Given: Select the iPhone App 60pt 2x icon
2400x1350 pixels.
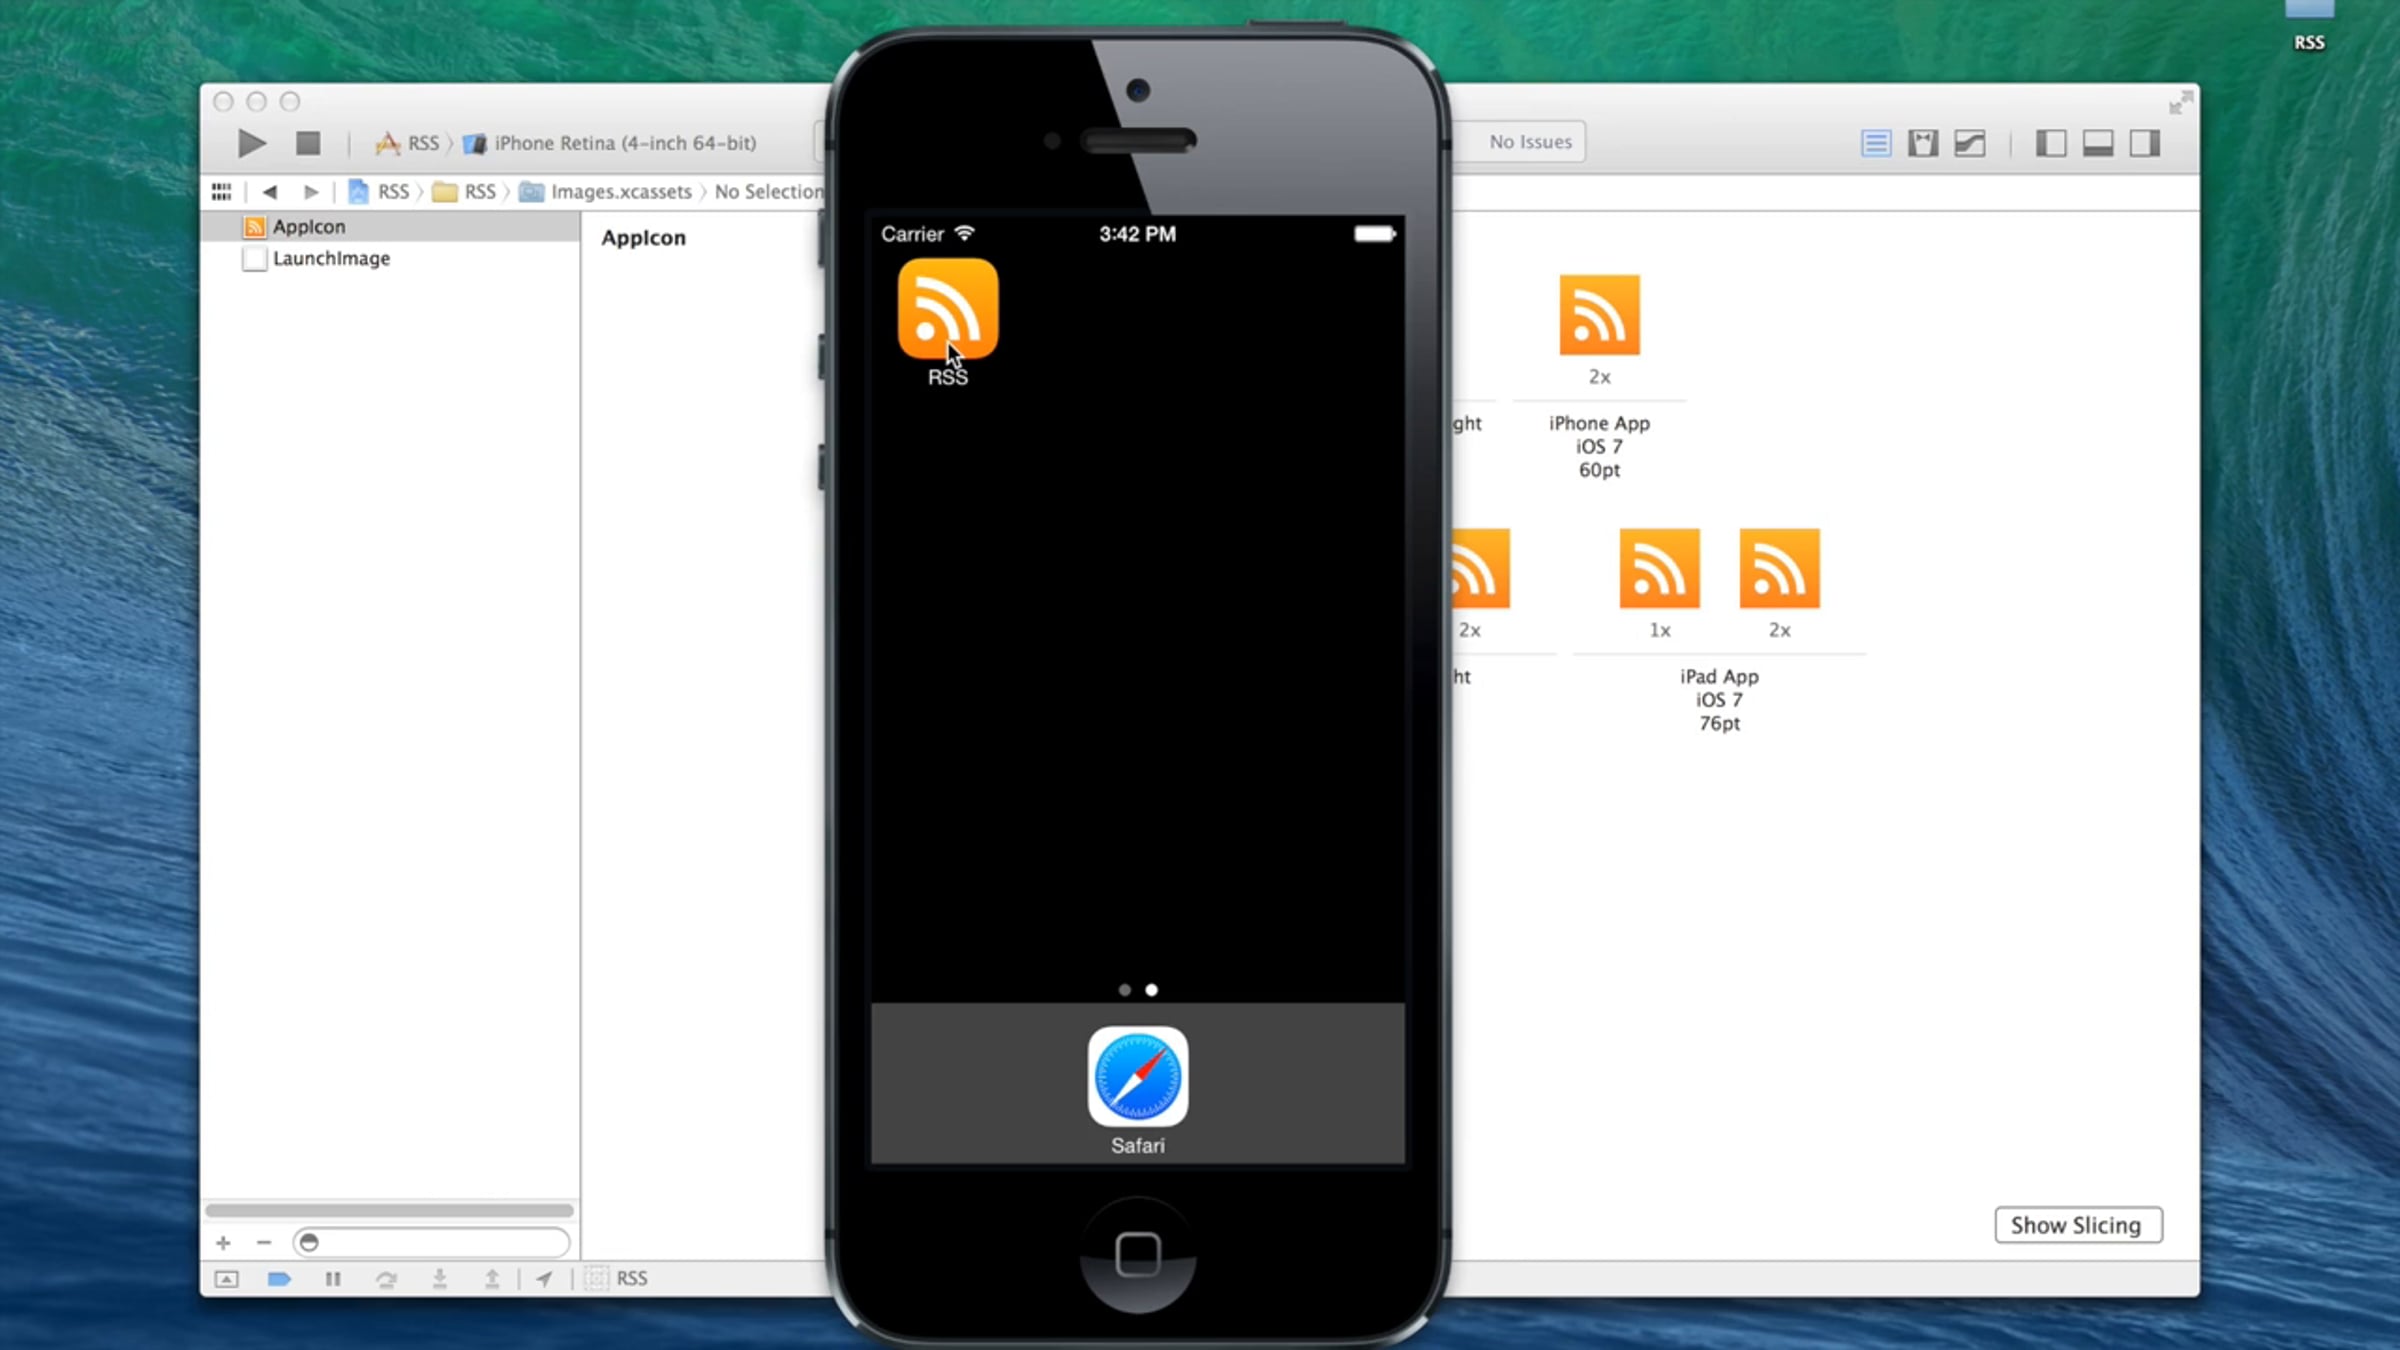Looking at the screenshot, I should click(x=1599, y=315).
